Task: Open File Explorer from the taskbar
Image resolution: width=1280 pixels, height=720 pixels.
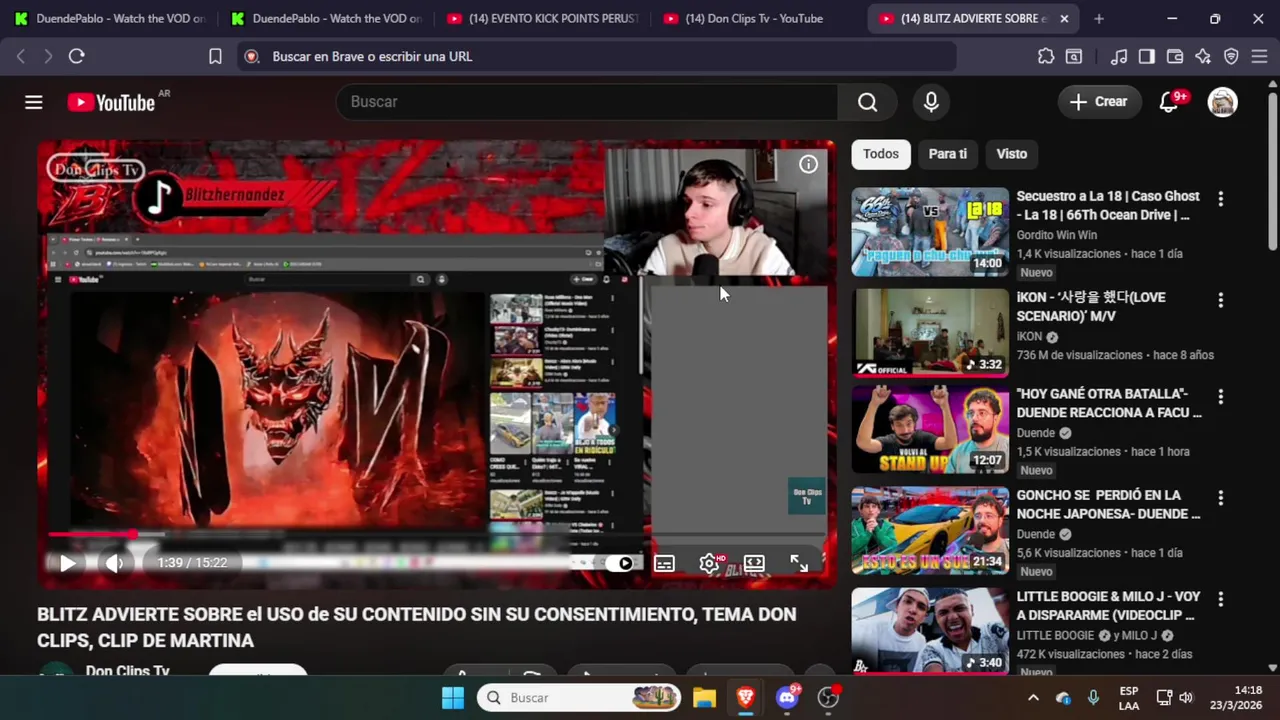Action: point(704,697)
